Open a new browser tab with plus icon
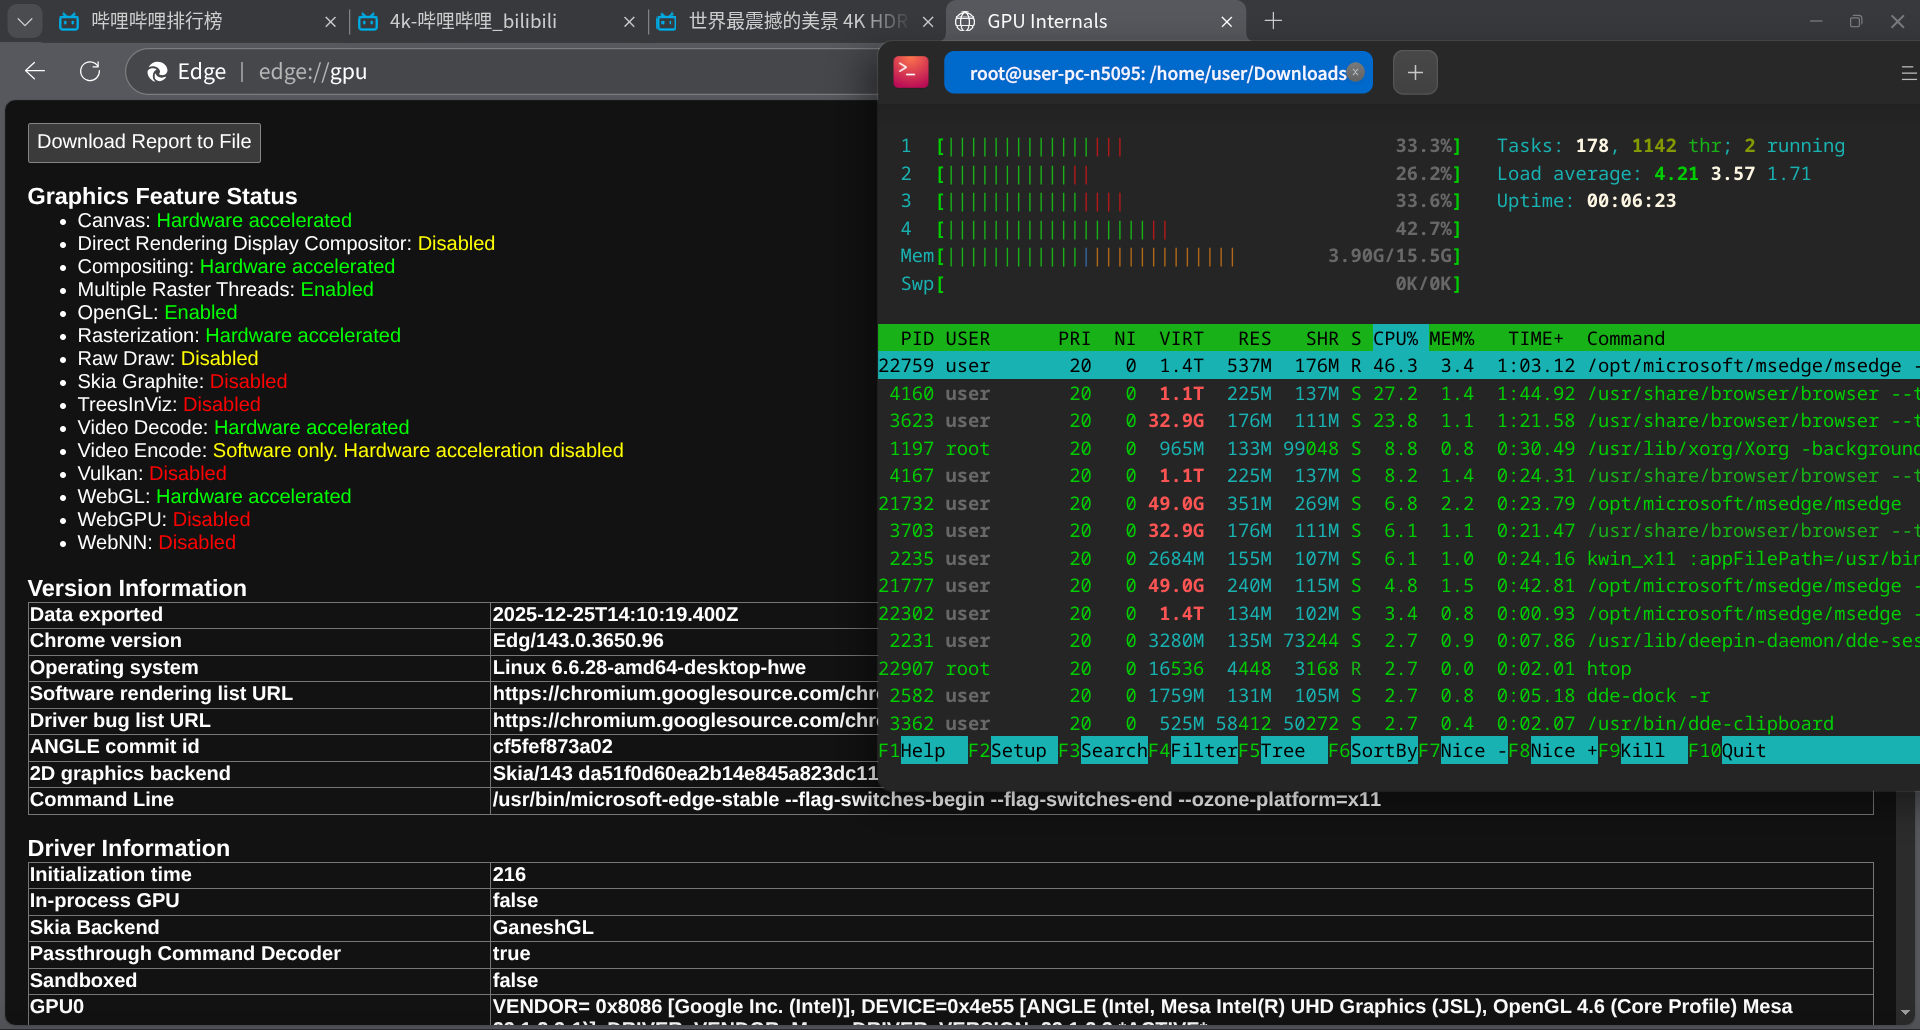The image size is (1920, 1030). (1273, 21)
